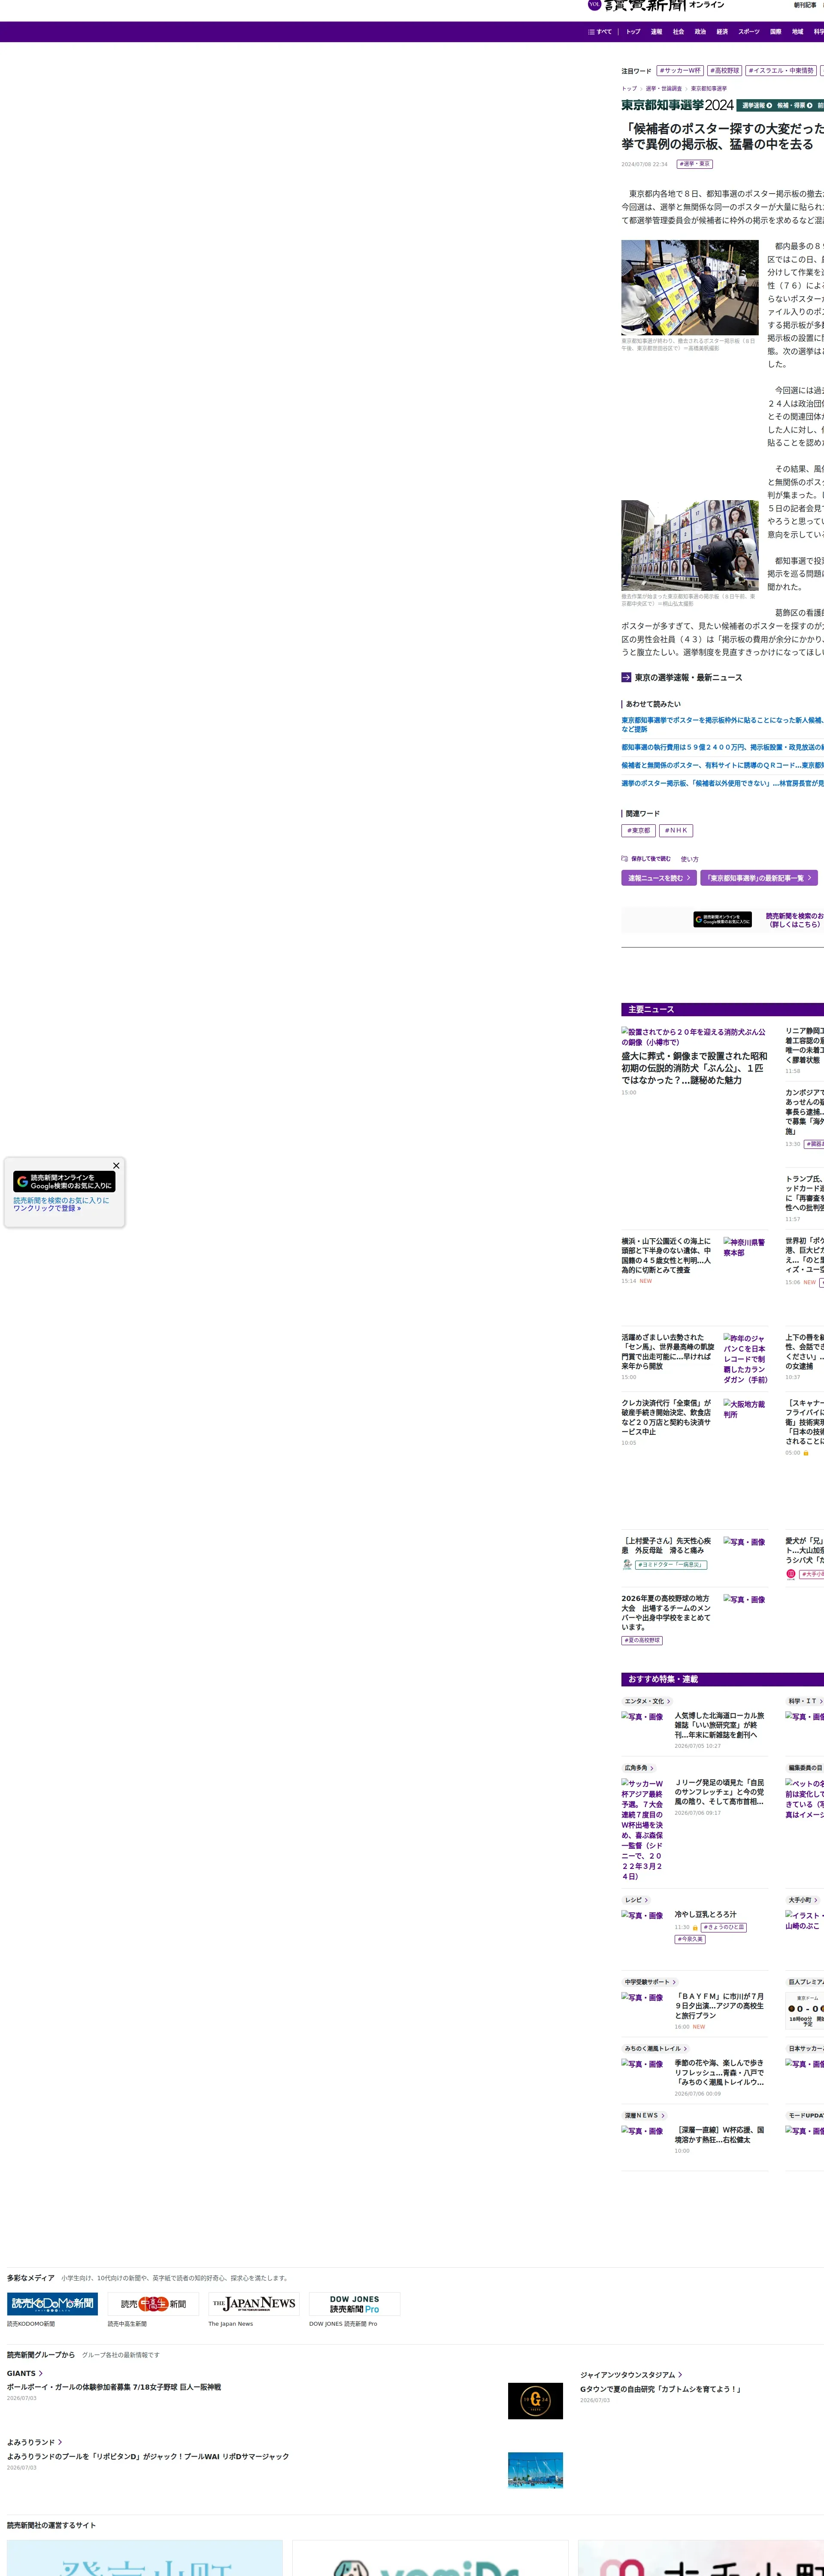
Task: Go to トップ in the navigation bar
Action: click(x=633, y=32)
